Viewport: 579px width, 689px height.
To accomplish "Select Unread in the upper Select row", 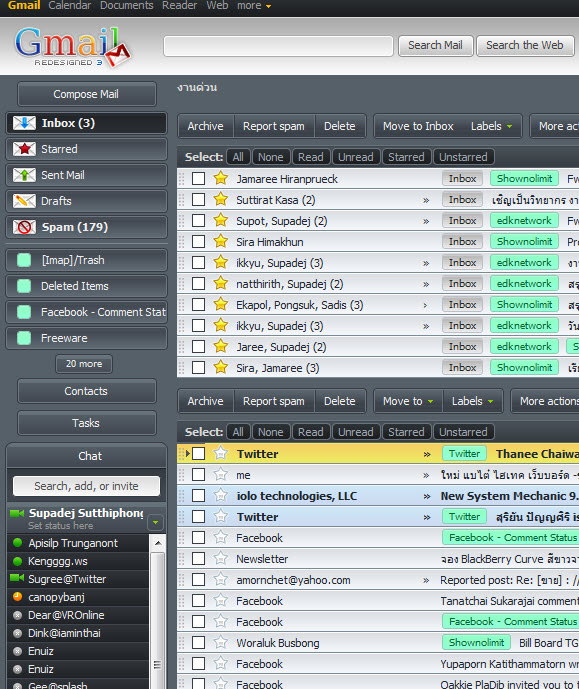I will [x=355, y=157].
